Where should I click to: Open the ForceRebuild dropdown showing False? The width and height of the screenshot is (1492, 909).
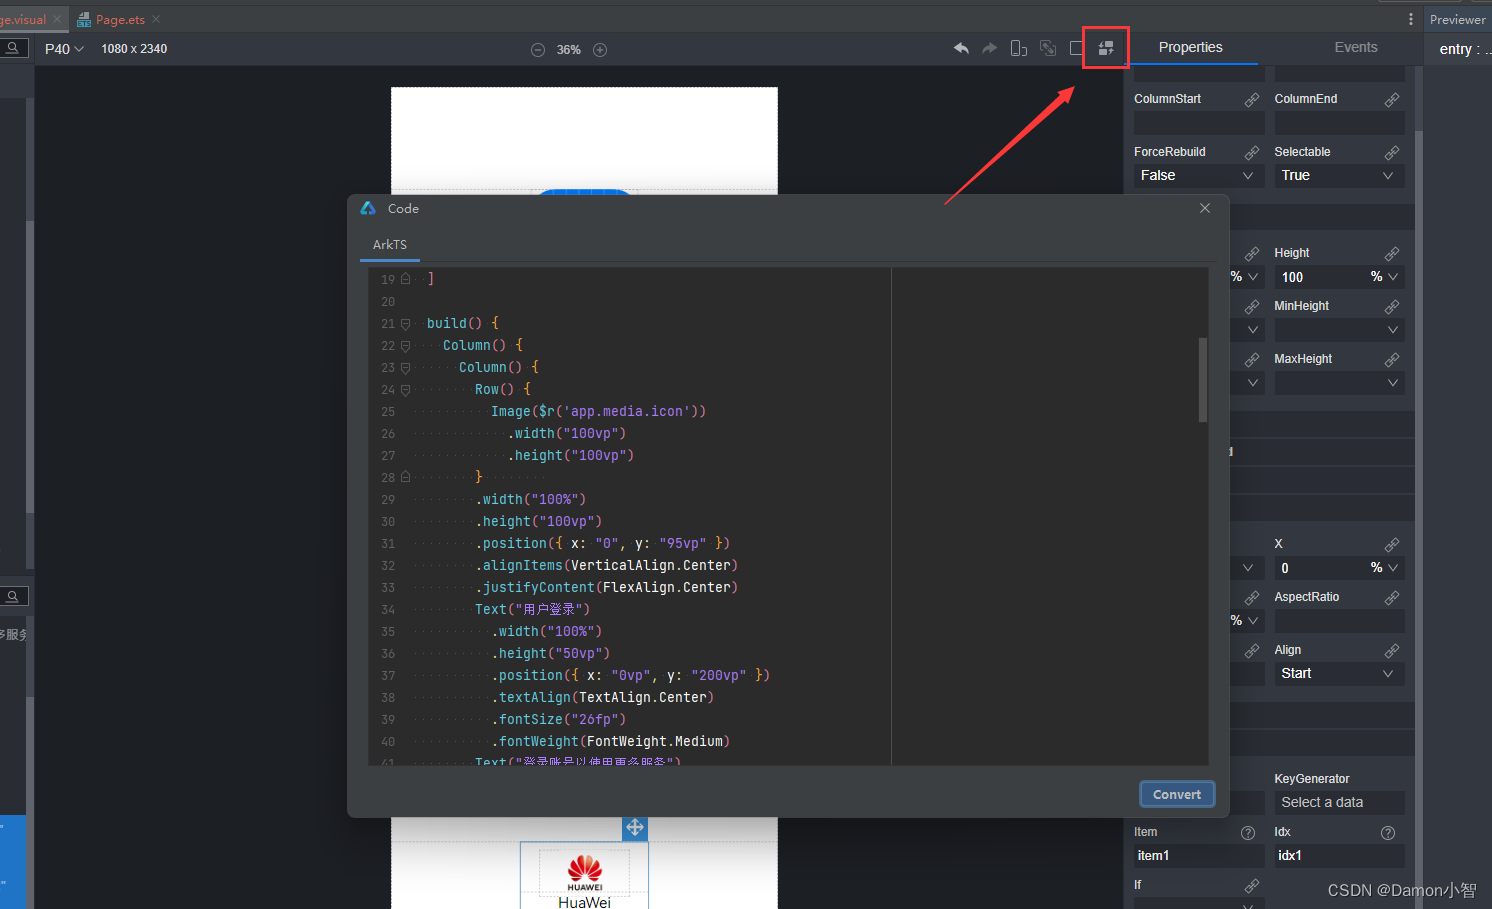coord(1199,176)
